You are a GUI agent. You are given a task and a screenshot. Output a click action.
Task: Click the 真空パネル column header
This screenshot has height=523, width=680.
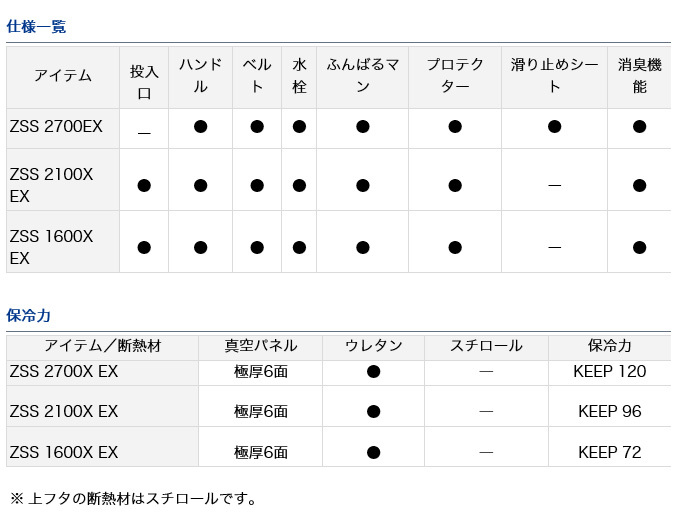pyautogui.click(x=261, y=346)
